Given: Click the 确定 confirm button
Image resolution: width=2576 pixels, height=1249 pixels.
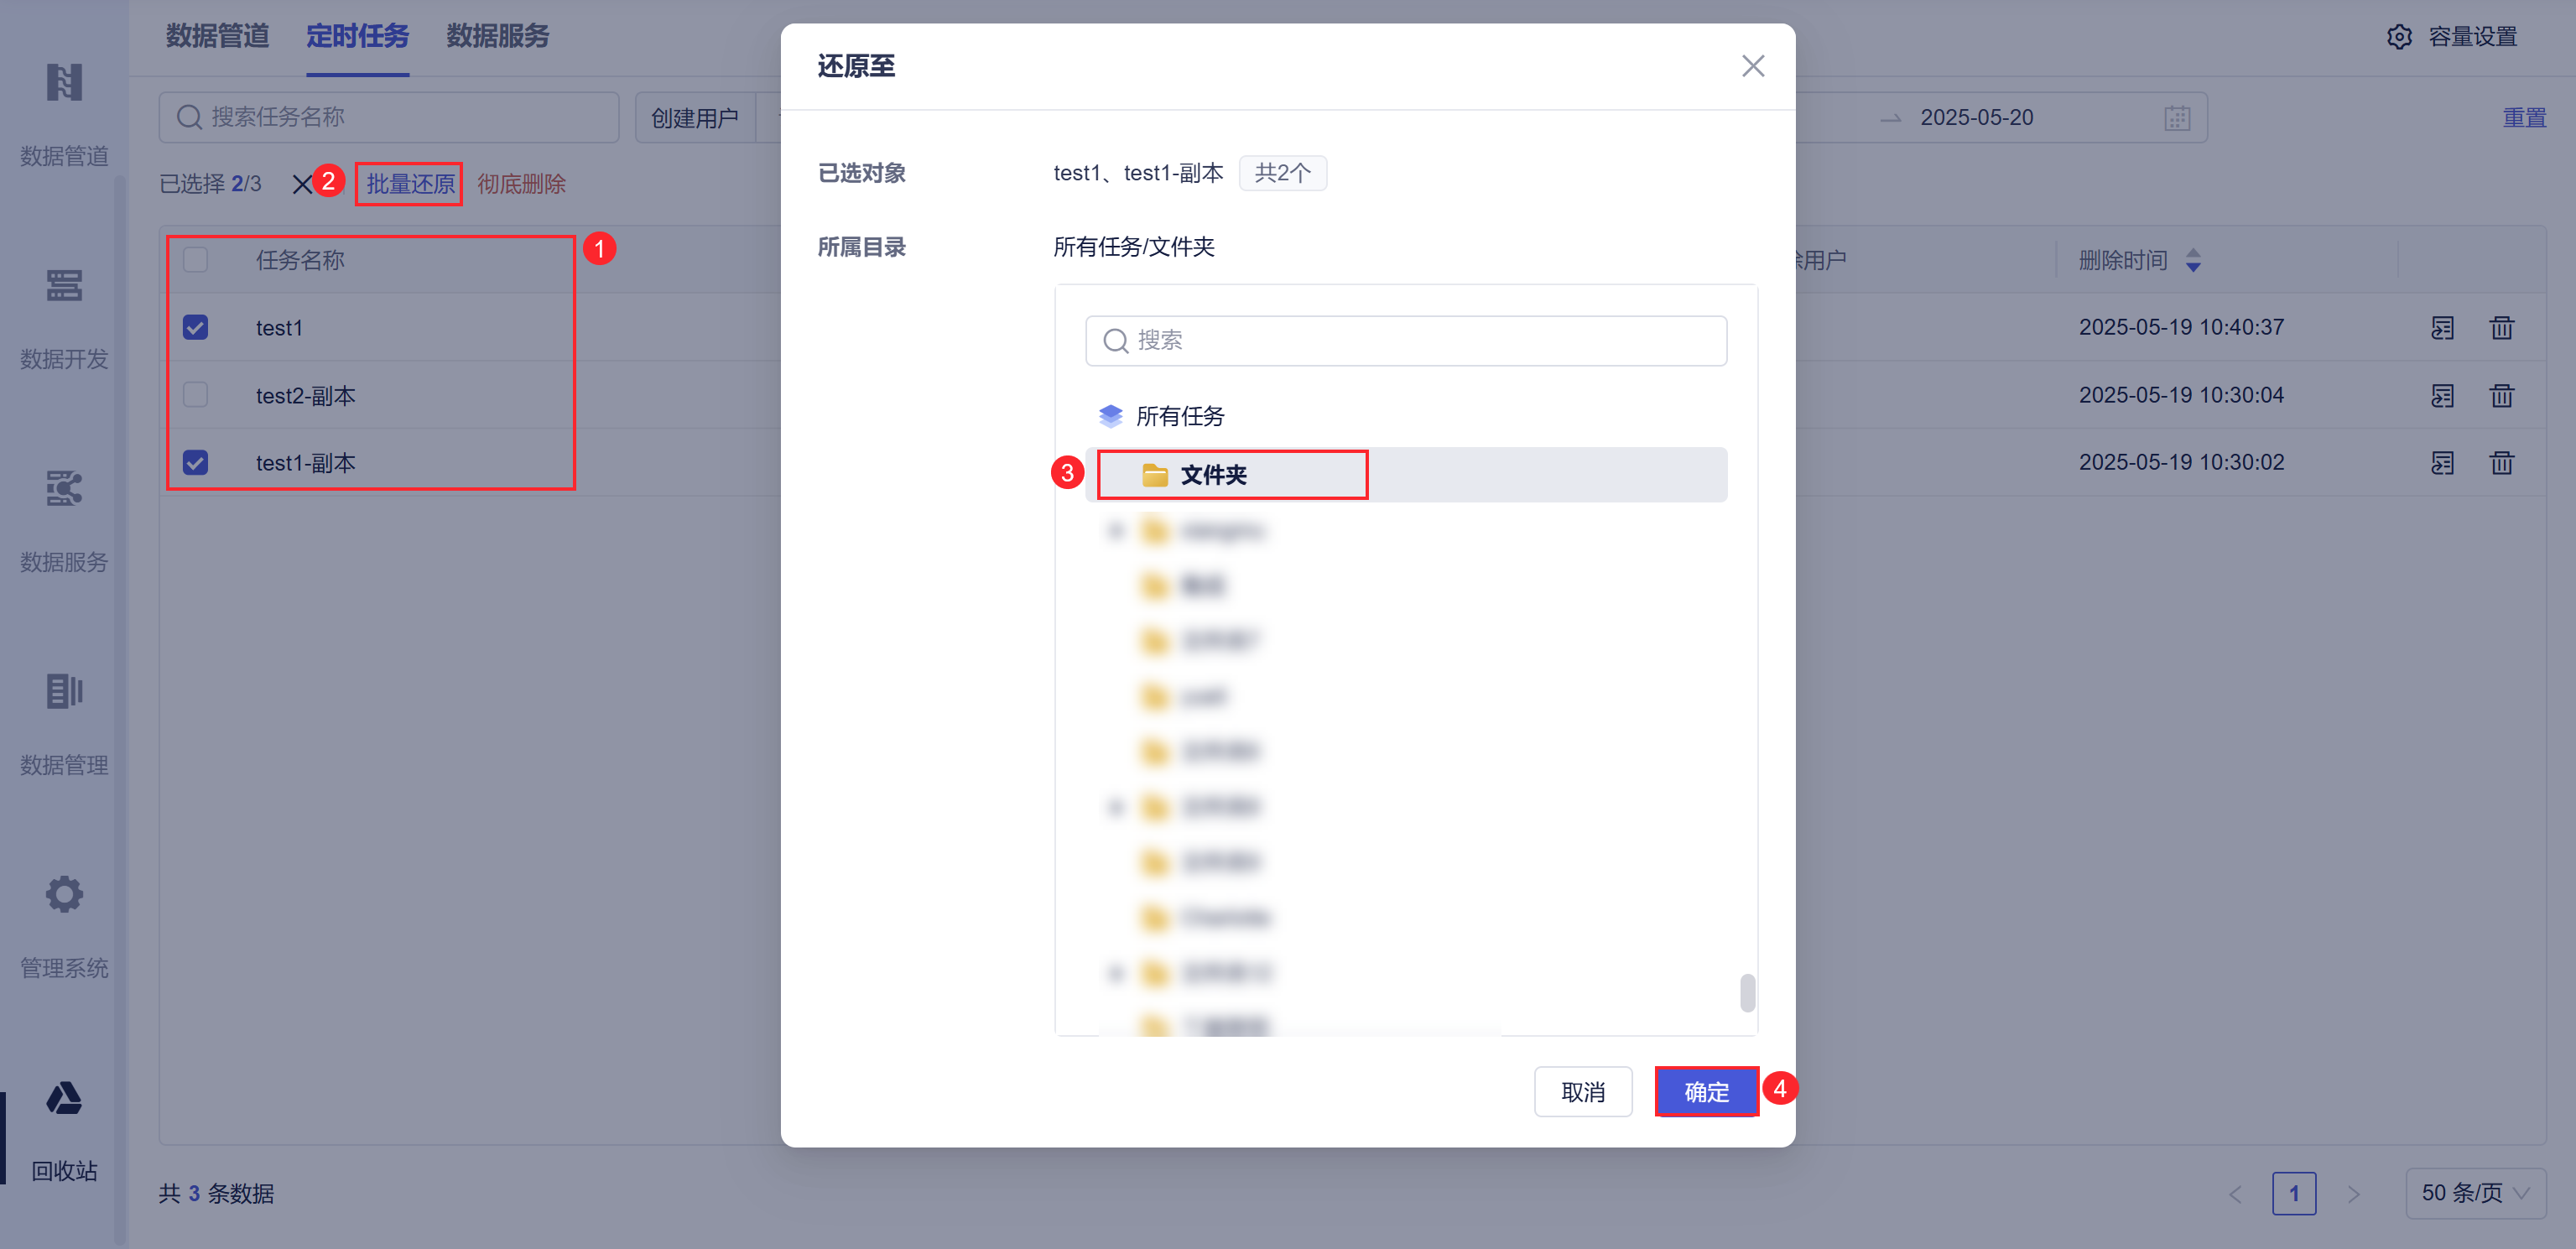Looking at the screenshot, I should [x=1706, y=1092].
